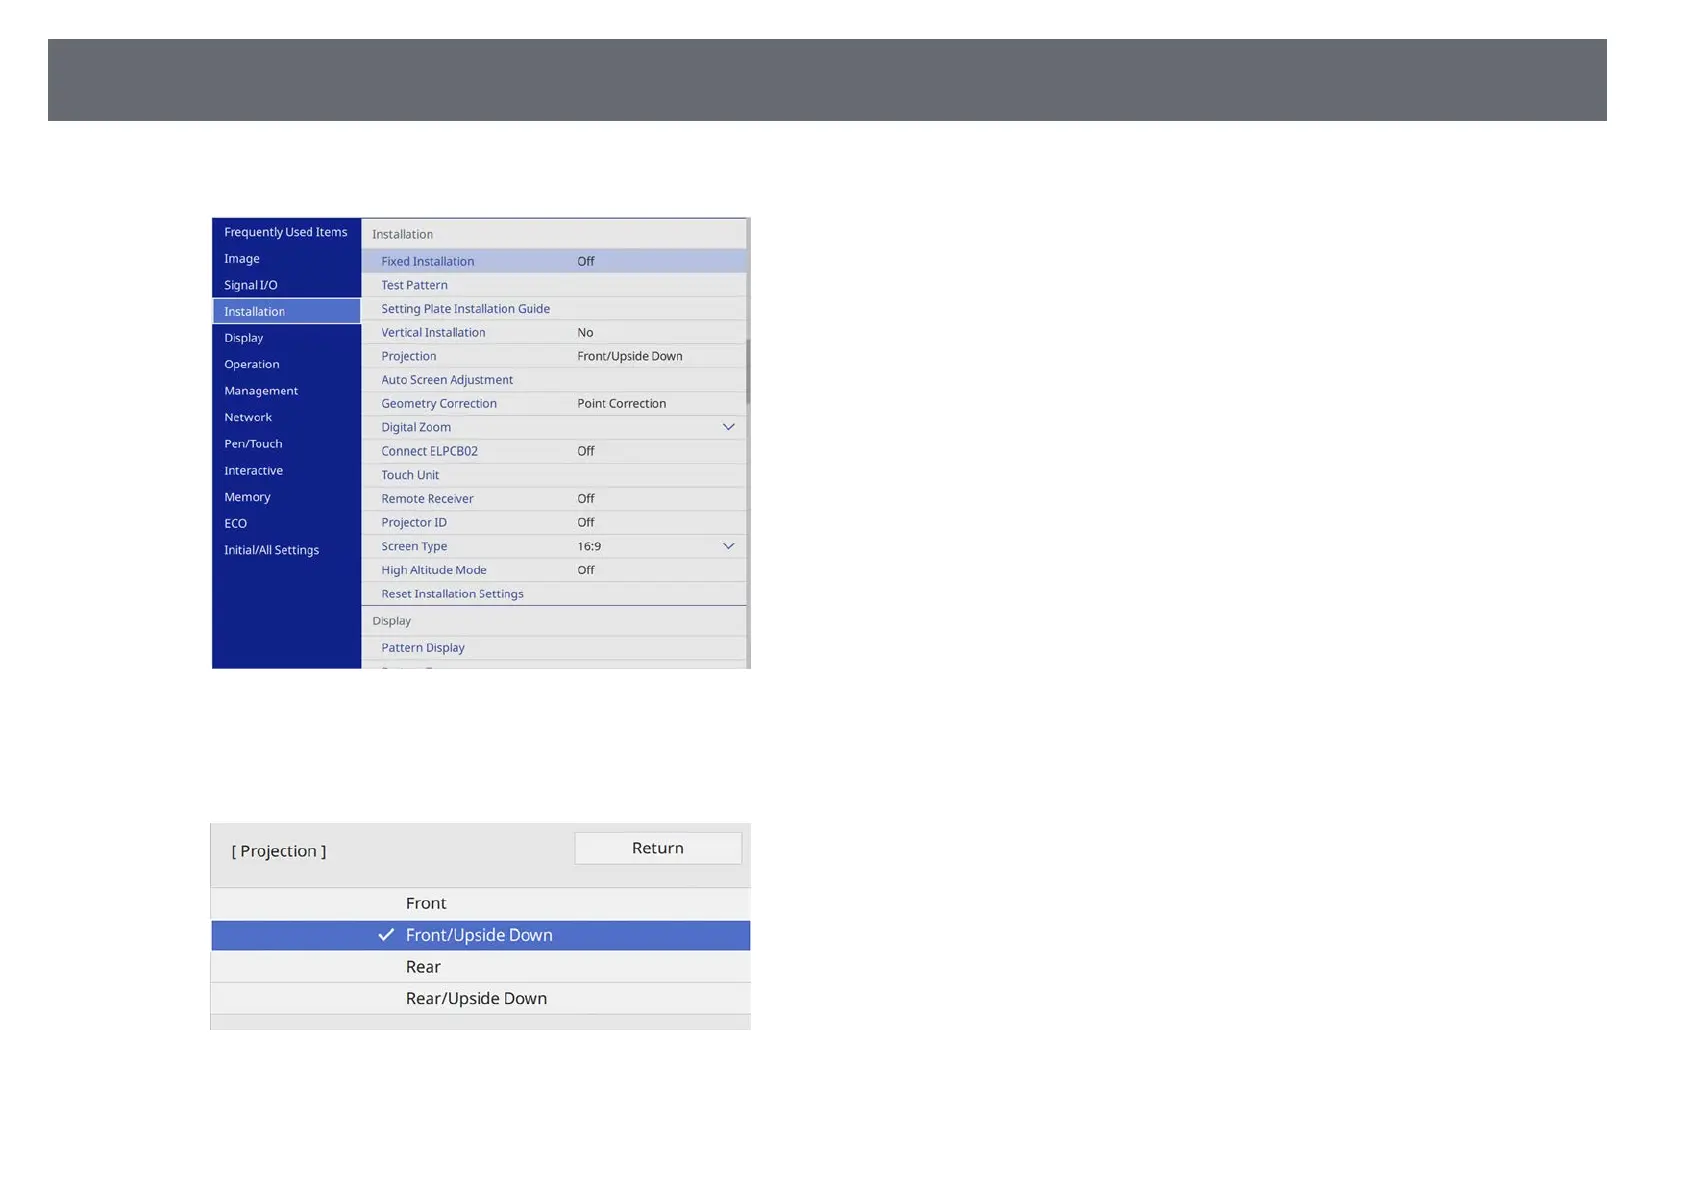1684x1190 pixels.
Task: Click the Front/Upside Down value next to Projection
Action: (630, 356)
